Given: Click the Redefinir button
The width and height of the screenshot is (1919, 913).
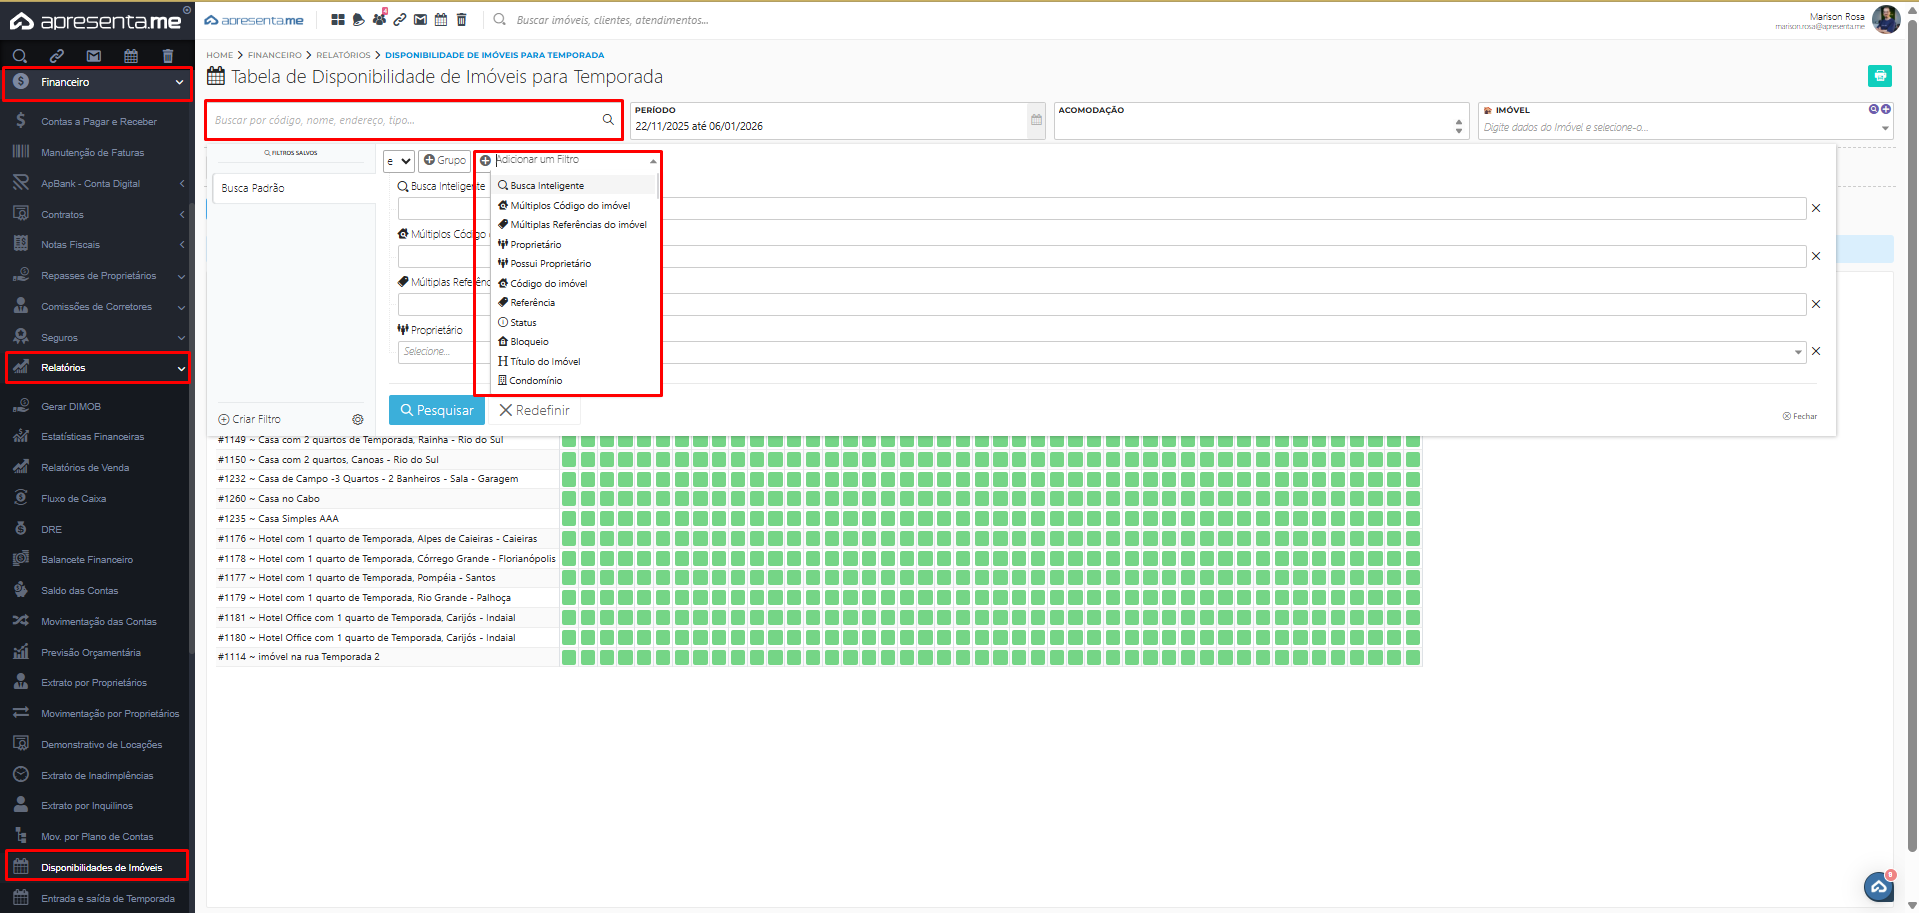Looking at the screenshot, I should tap(534, 411).
